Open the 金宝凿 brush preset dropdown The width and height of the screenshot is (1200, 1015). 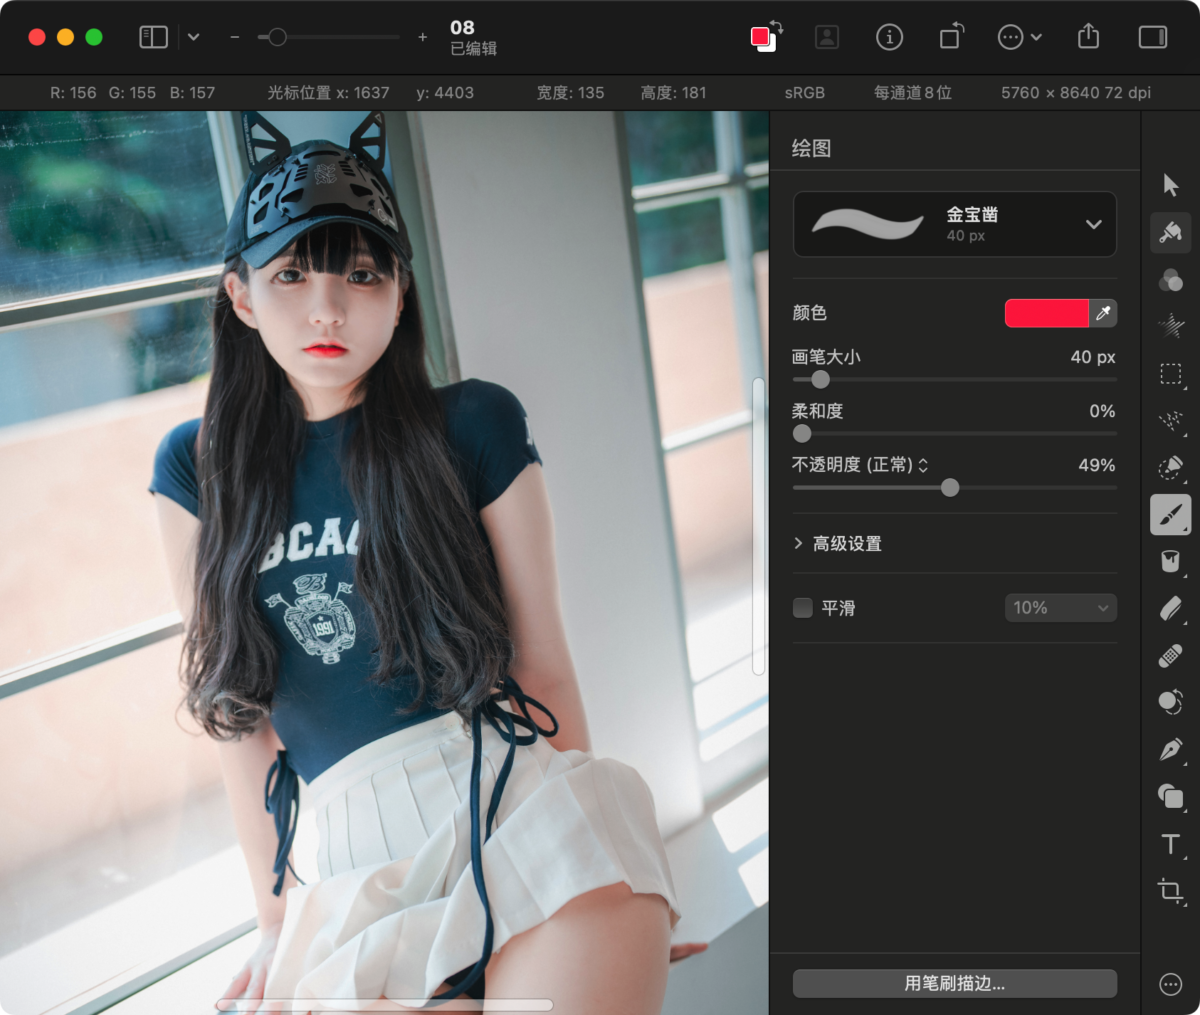click(955, 224)
